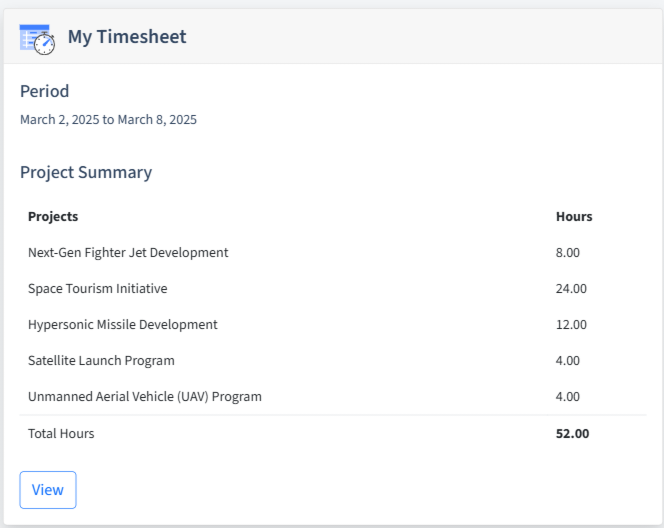Click the Total Hours label
664x528 pixels.
[61, 434]
